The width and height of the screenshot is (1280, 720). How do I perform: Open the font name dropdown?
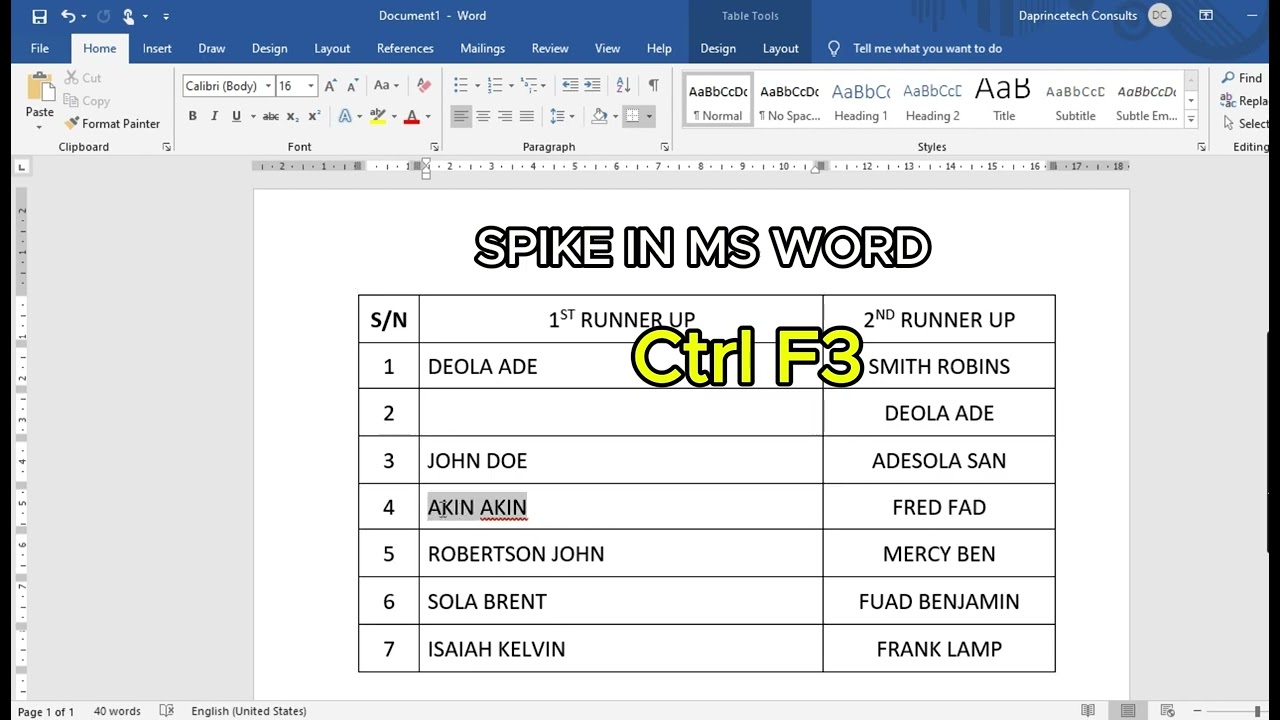[x=268, y=86]
